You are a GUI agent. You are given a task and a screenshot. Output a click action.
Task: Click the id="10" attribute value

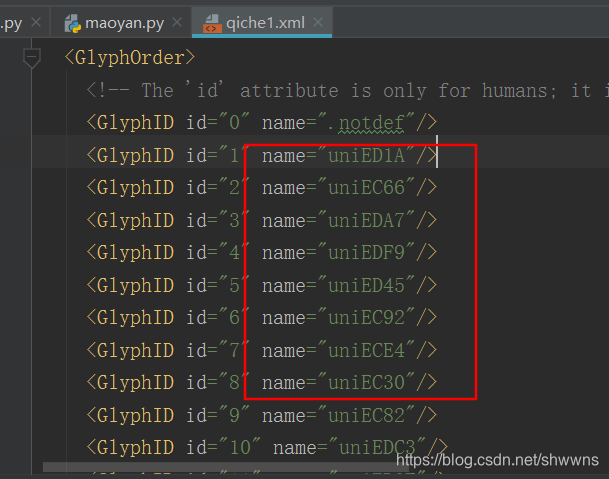point(240,448)
